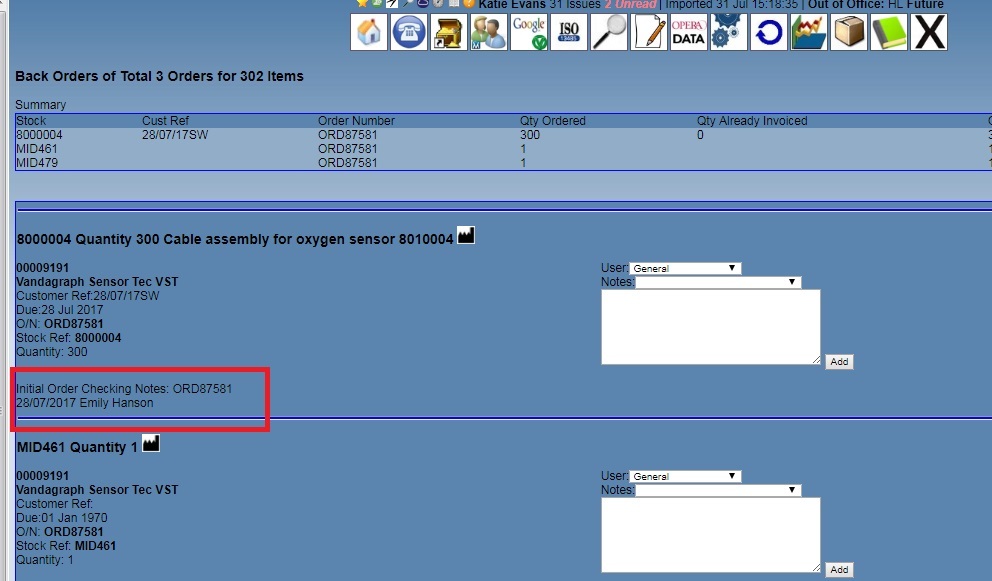Screen dimensions: 992x581
Task: Open the ISO documents icon
Action: 569,32
